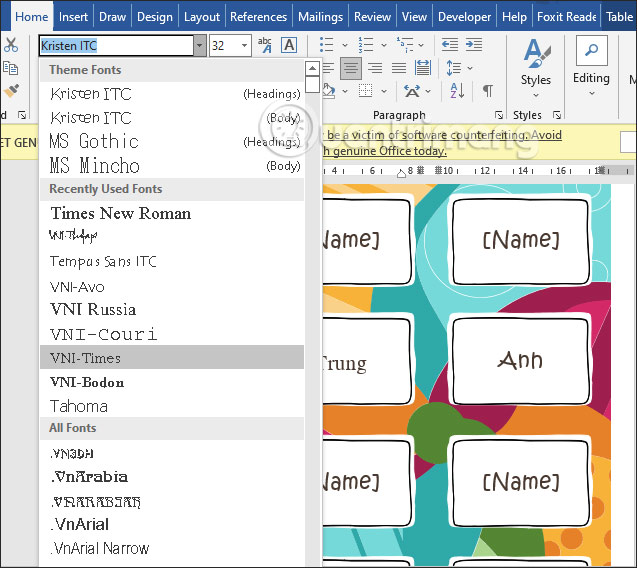Toggle Show/Hide paragraph marks
Screen dimensions: 637x568
pos(488,91)
